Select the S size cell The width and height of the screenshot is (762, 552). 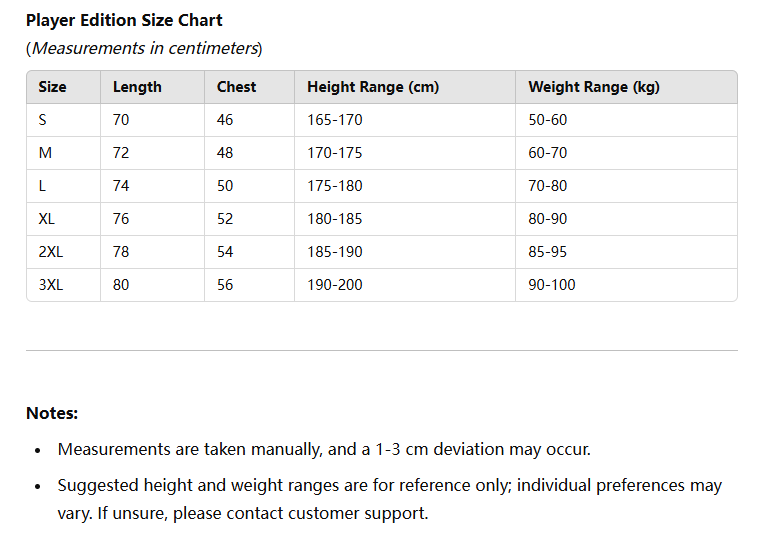click(64, 120)
